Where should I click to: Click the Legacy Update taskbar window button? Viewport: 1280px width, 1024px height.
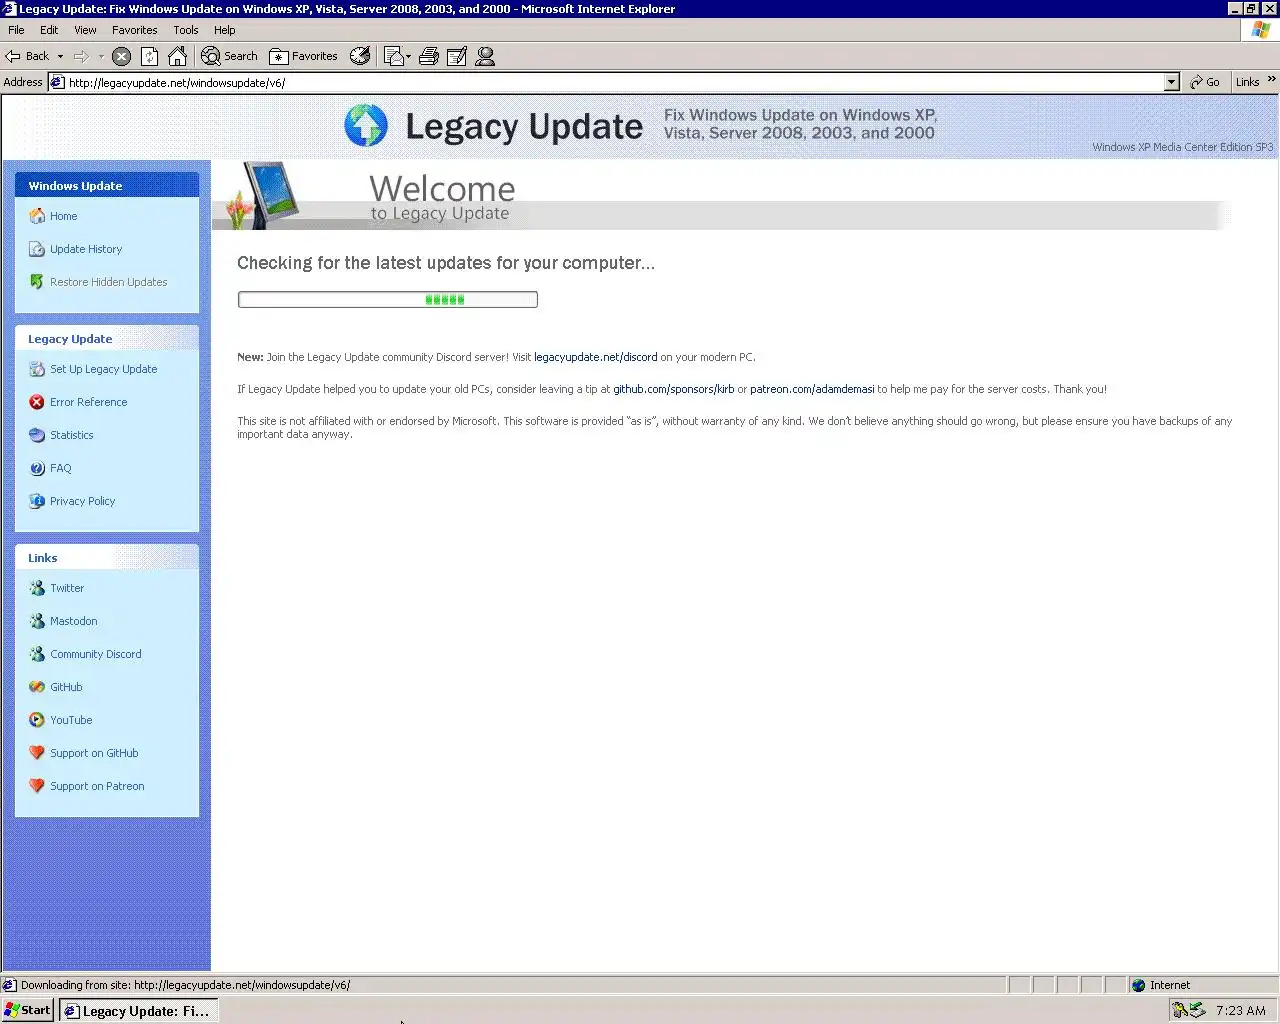click(138, 1011)
